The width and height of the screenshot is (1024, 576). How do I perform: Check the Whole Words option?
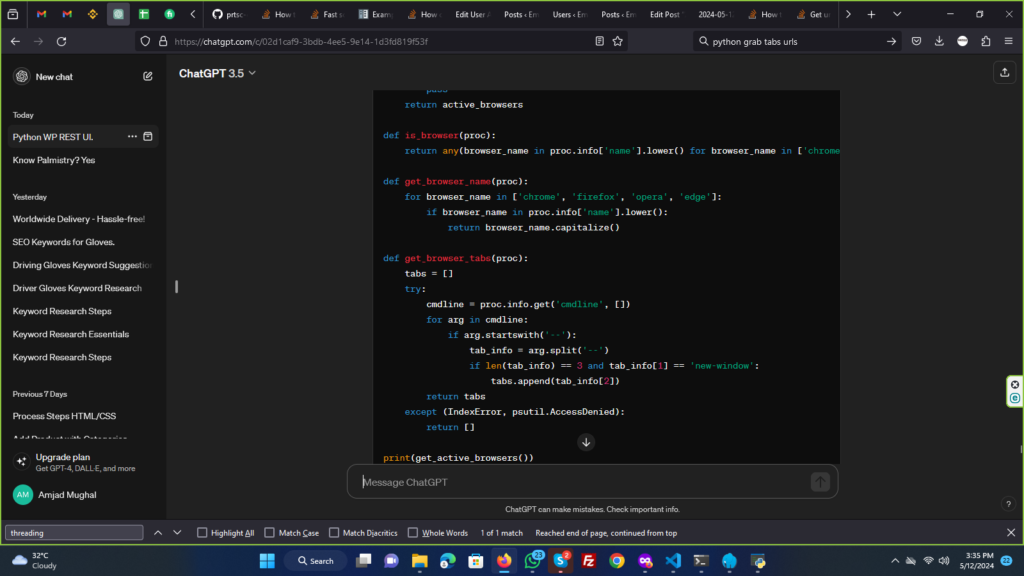point(411,533)
